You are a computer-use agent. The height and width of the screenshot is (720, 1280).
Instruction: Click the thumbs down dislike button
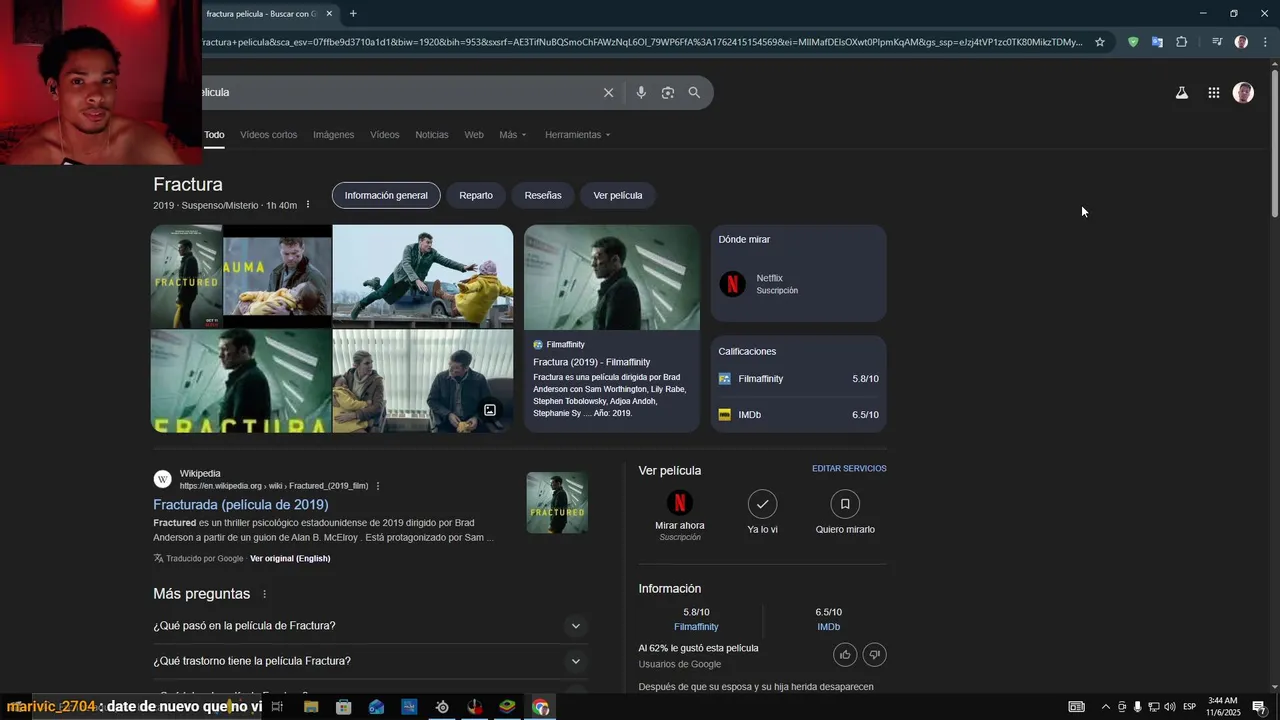pyautogui.click(x=874, y=655)
